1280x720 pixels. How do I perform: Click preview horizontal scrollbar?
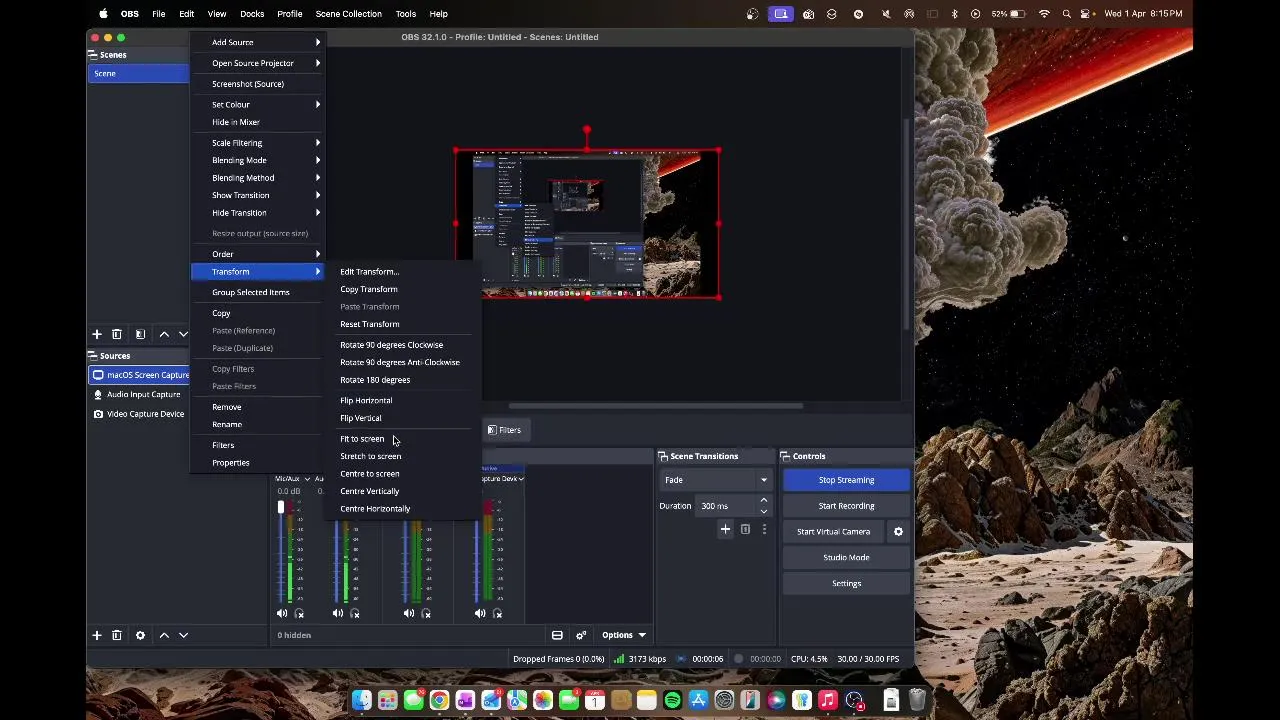click(655, 406)
